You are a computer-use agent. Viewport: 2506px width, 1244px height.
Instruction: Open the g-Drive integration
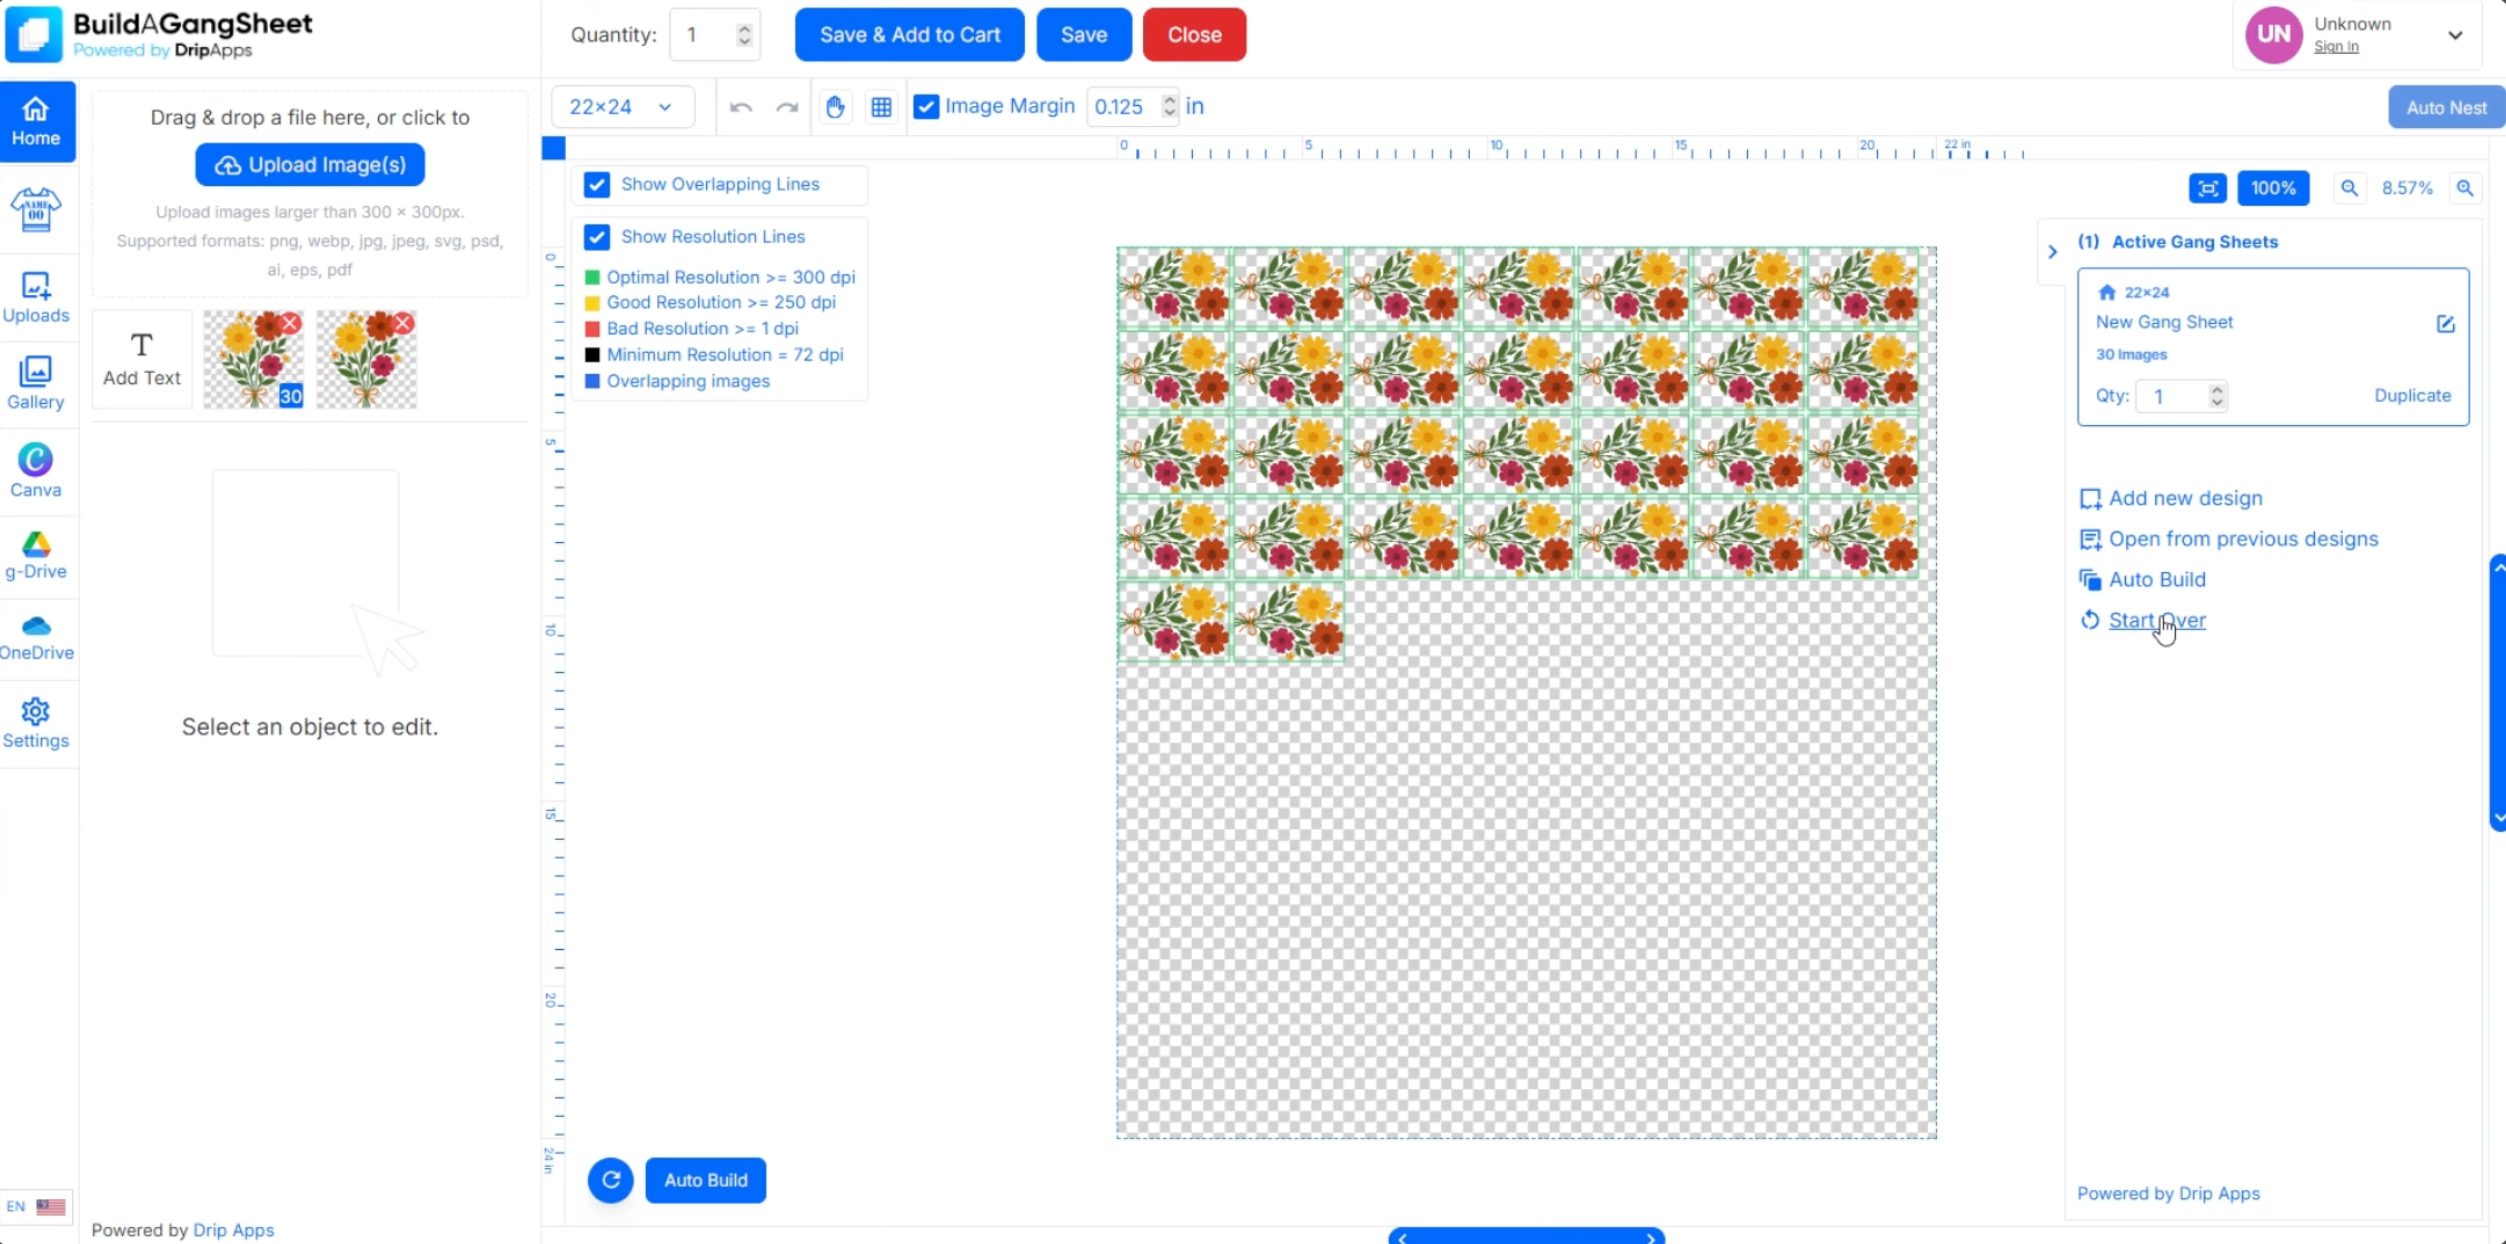pyautogui.click(x=36, y=555)
